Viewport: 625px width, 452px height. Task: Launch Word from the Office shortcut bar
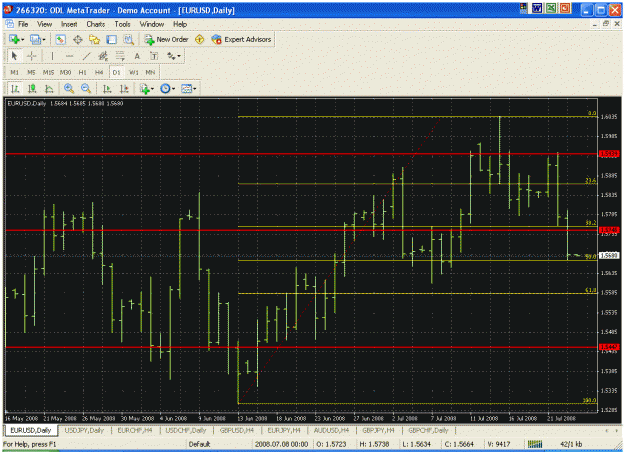click(x=537, y=8)
